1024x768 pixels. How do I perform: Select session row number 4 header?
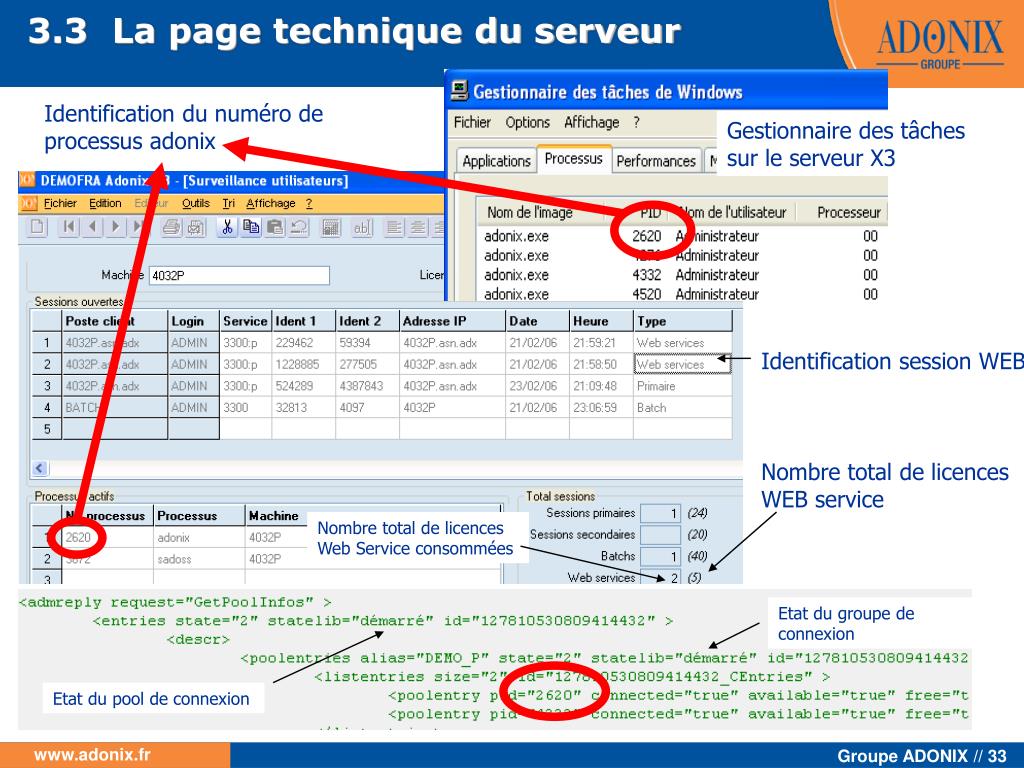pos(46,408)
